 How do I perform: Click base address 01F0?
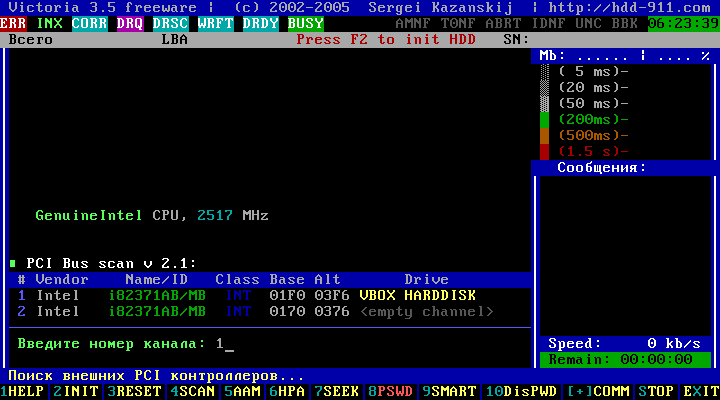click(x=287, y=296)
